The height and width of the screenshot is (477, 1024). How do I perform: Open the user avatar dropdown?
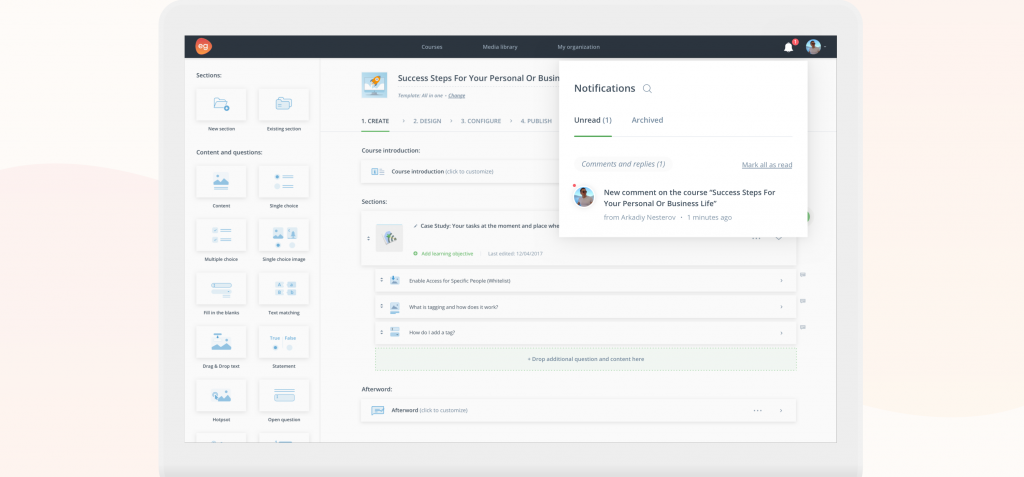click(x=816, y=47)
